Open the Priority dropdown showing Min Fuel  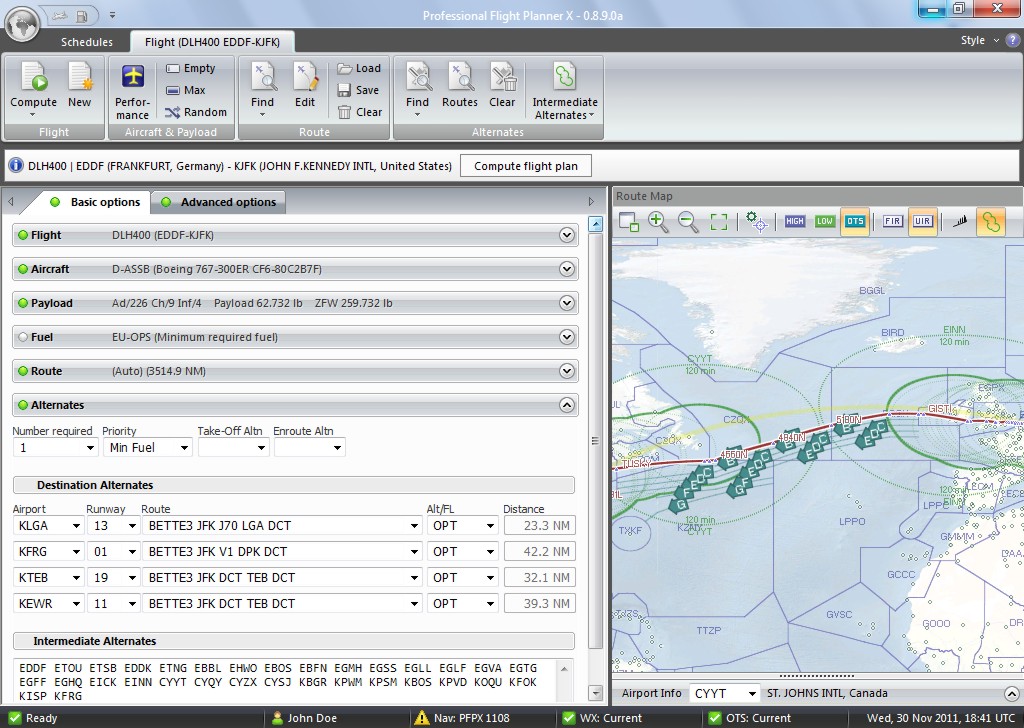pos(147,448)
